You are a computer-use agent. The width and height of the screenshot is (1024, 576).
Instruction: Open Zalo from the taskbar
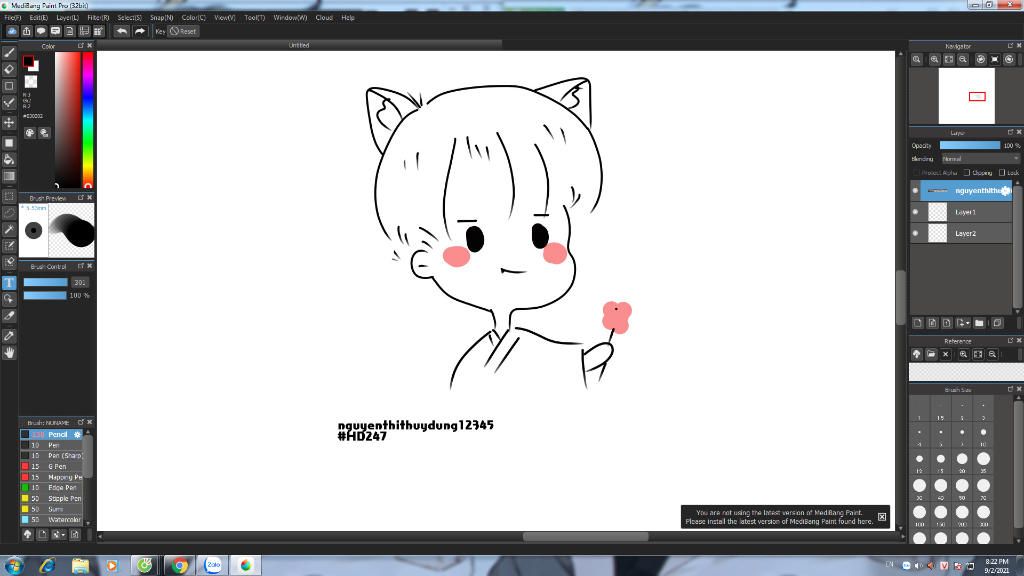point(213,566)
